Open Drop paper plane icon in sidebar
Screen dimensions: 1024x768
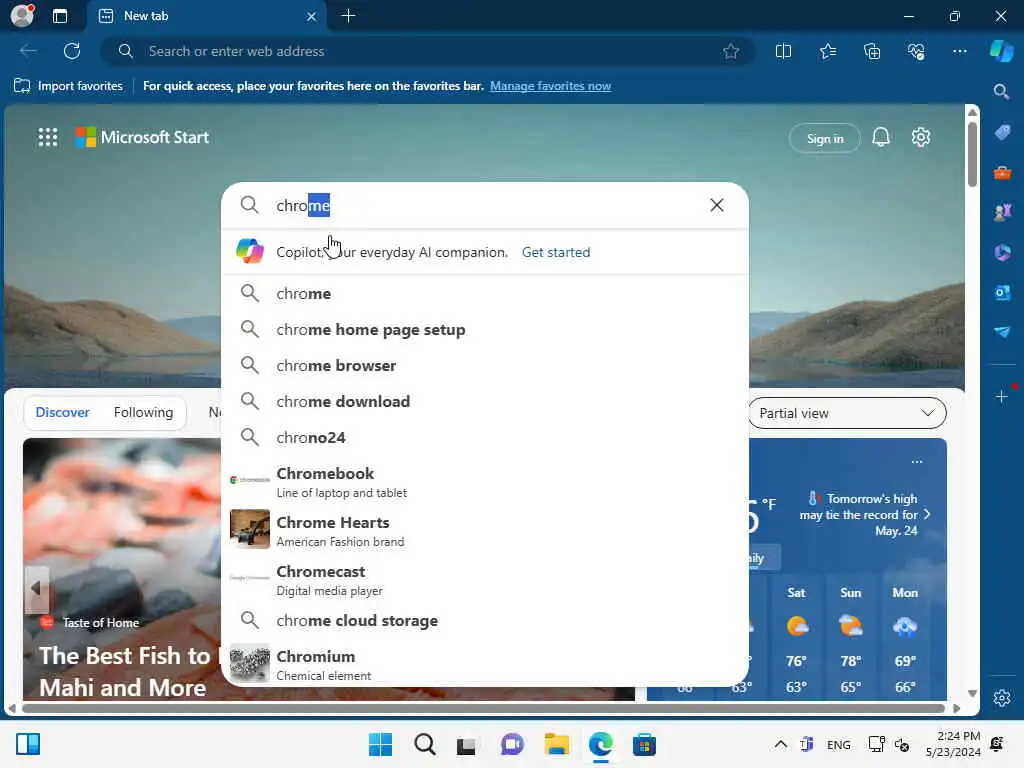[x=1002, y=332]
